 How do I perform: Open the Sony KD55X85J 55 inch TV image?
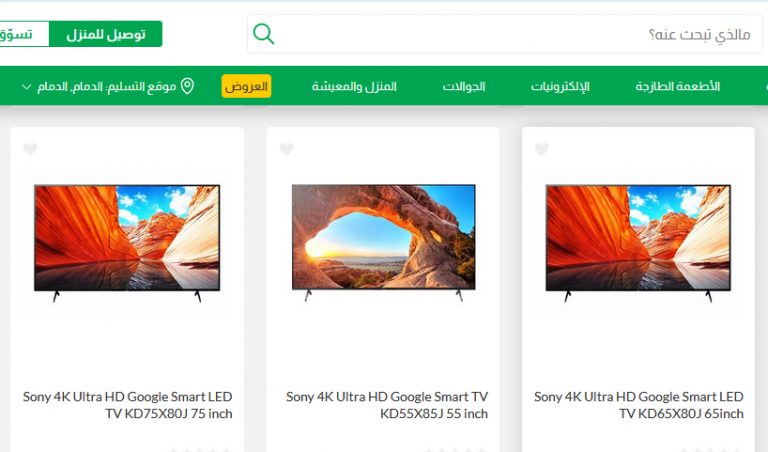click(383, 243)
